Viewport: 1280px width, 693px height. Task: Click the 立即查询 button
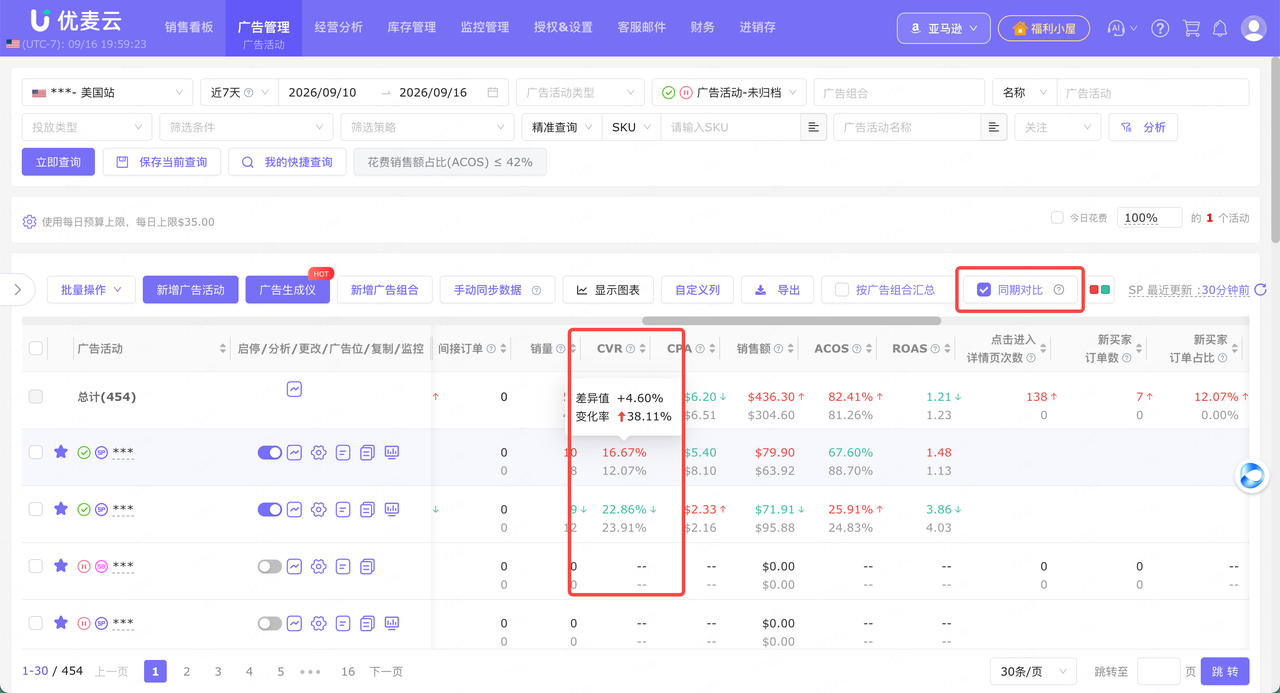[x=58, y=162]
